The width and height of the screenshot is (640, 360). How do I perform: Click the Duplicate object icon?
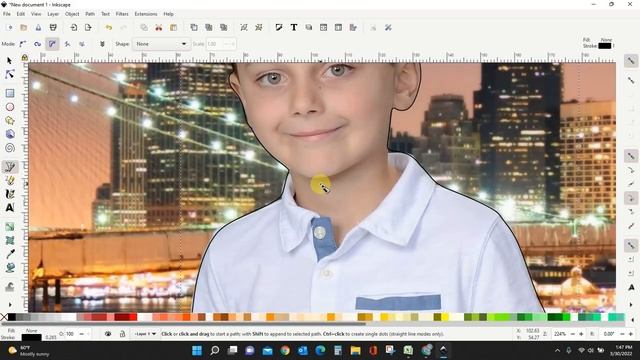pos(194,27)
